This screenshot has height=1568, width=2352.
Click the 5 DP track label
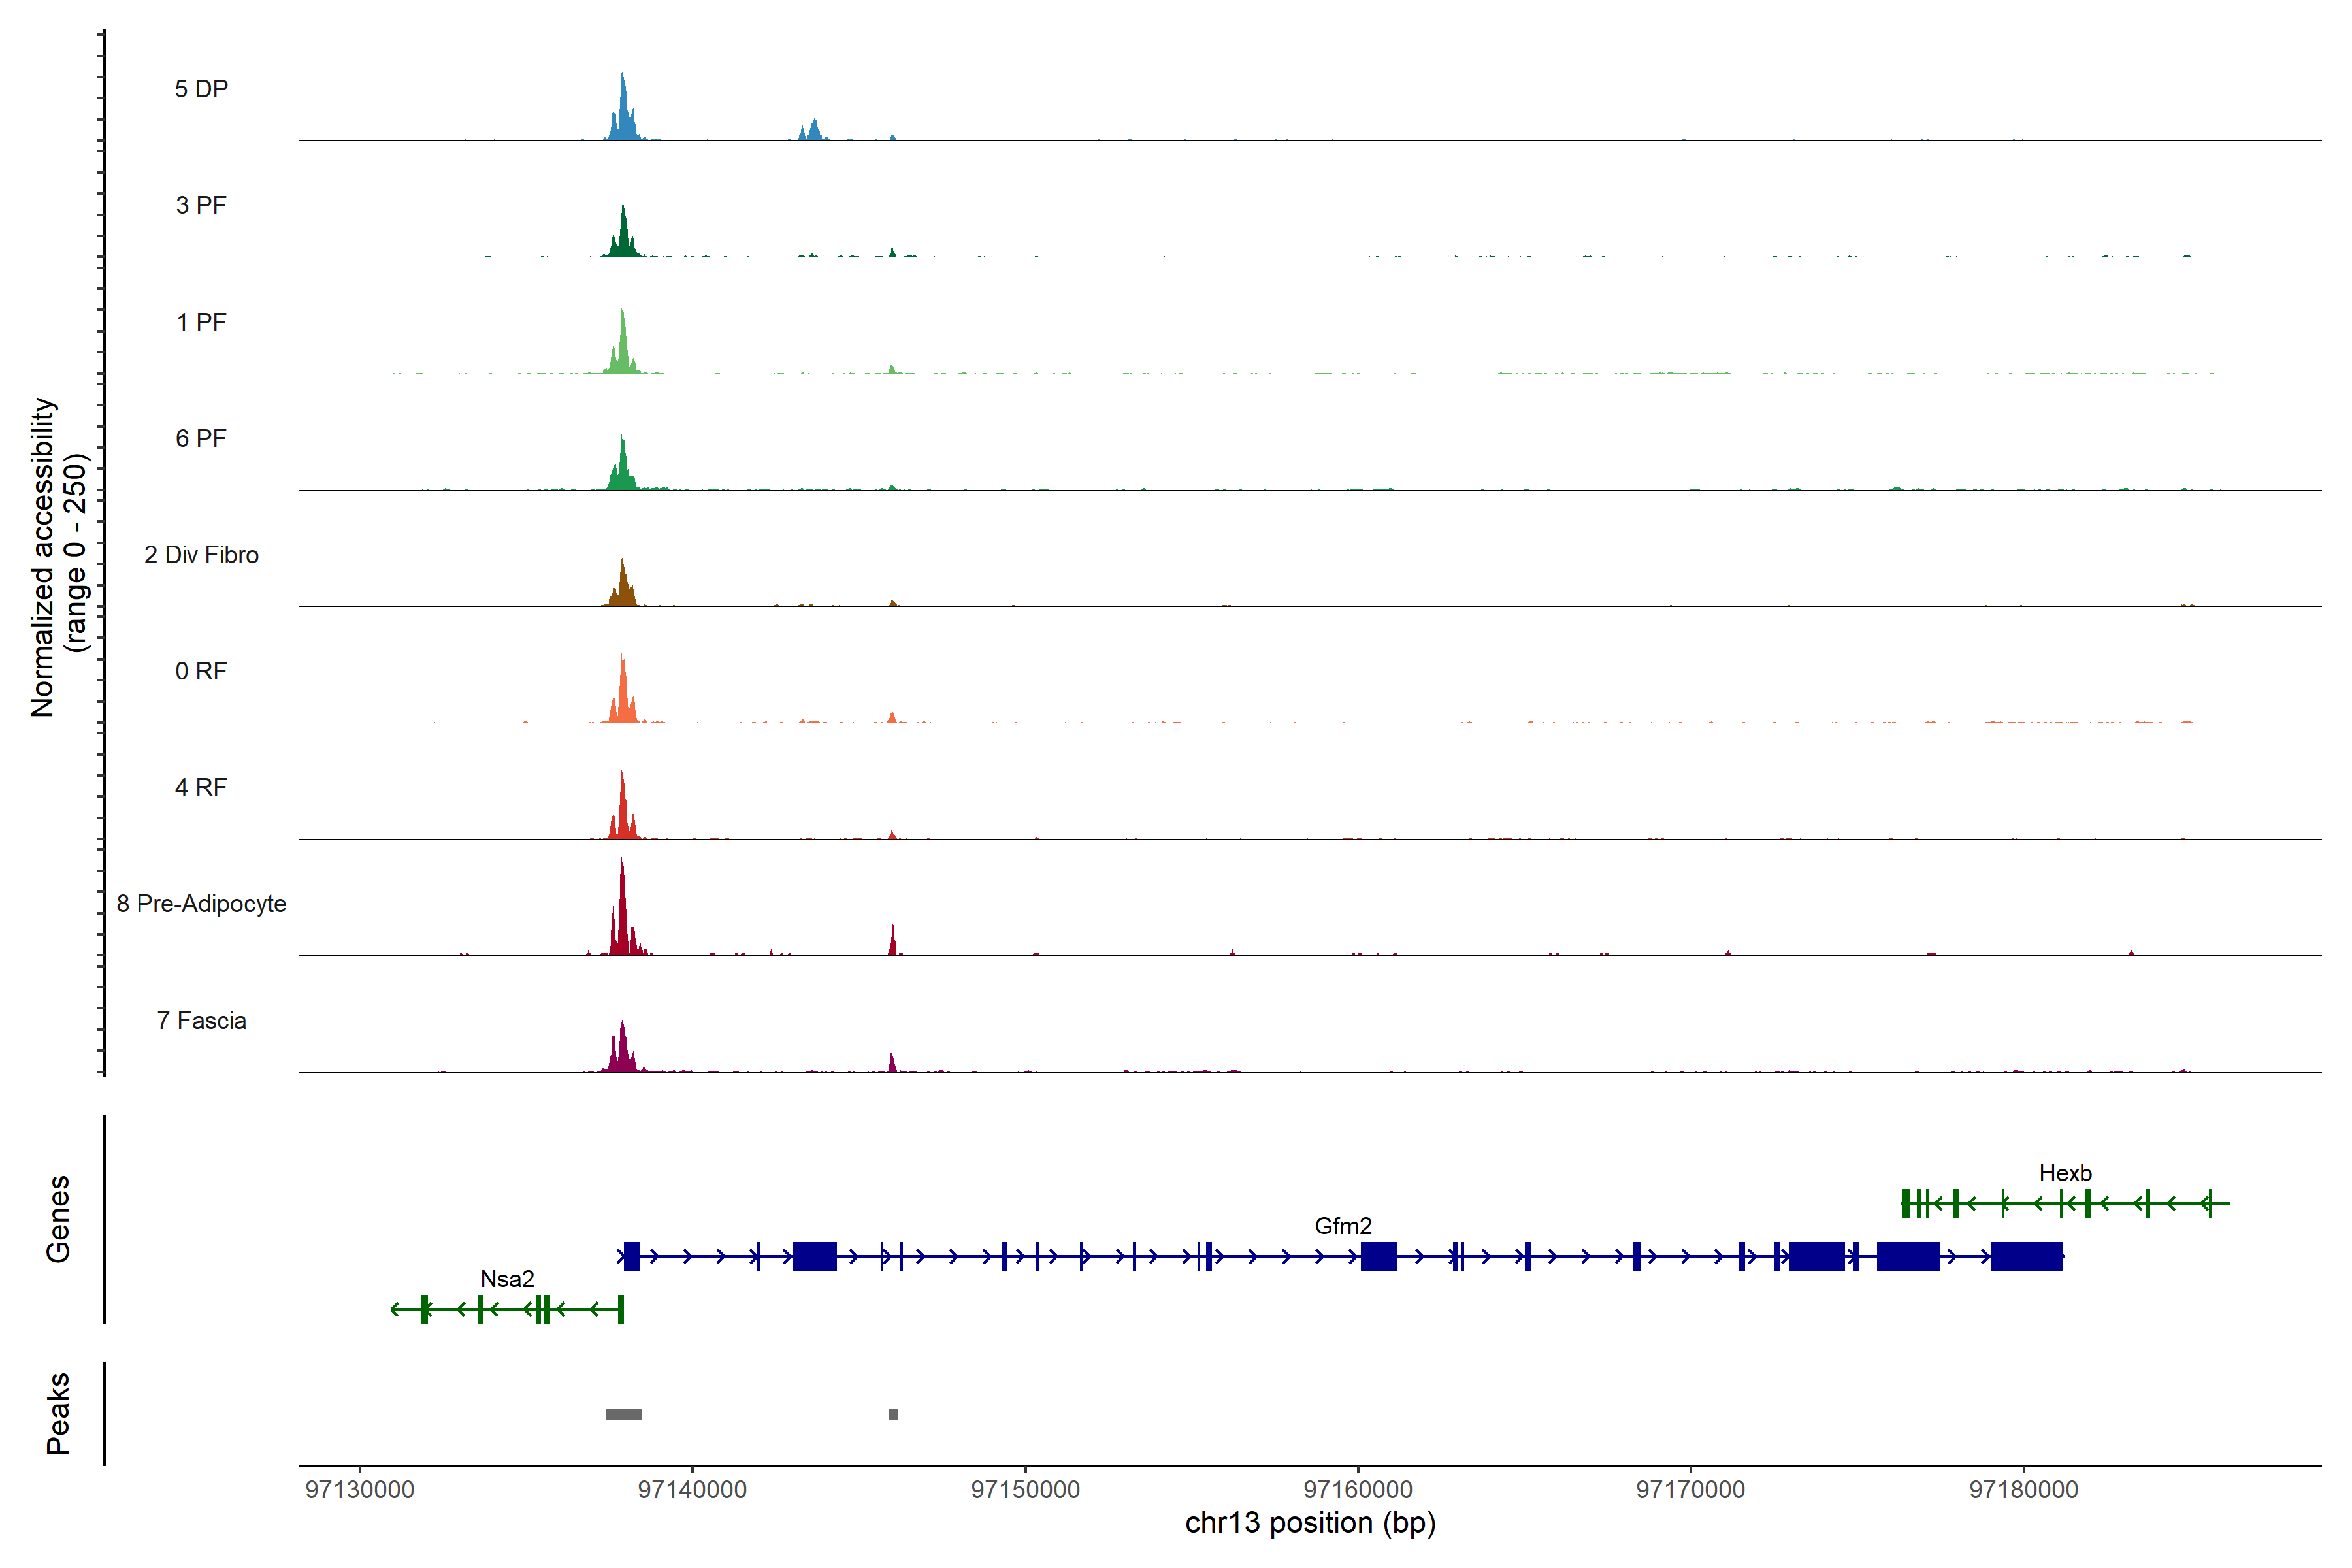[201, 89]
